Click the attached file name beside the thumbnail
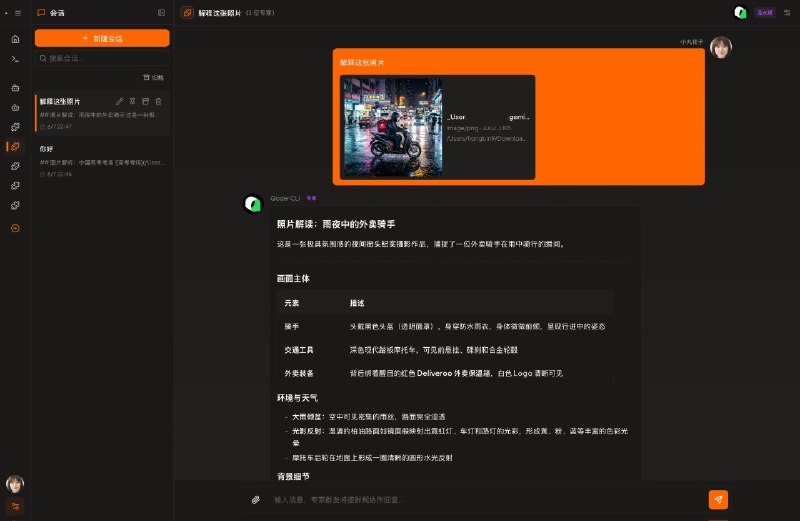 point(488,117)
